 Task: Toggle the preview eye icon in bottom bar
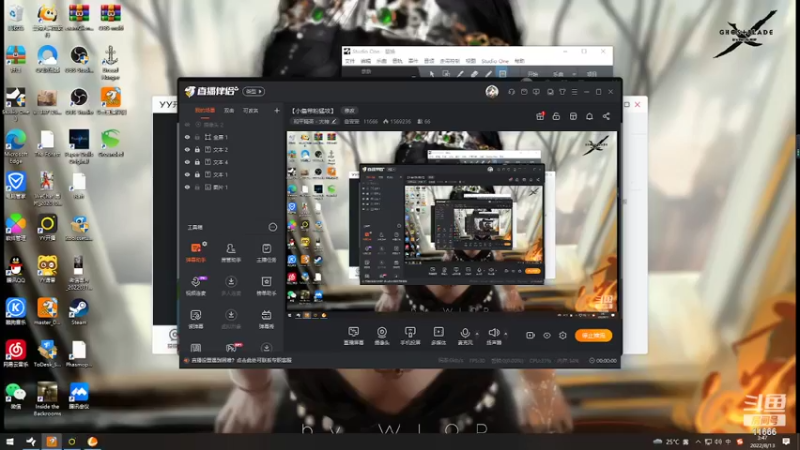pos(546,335)
